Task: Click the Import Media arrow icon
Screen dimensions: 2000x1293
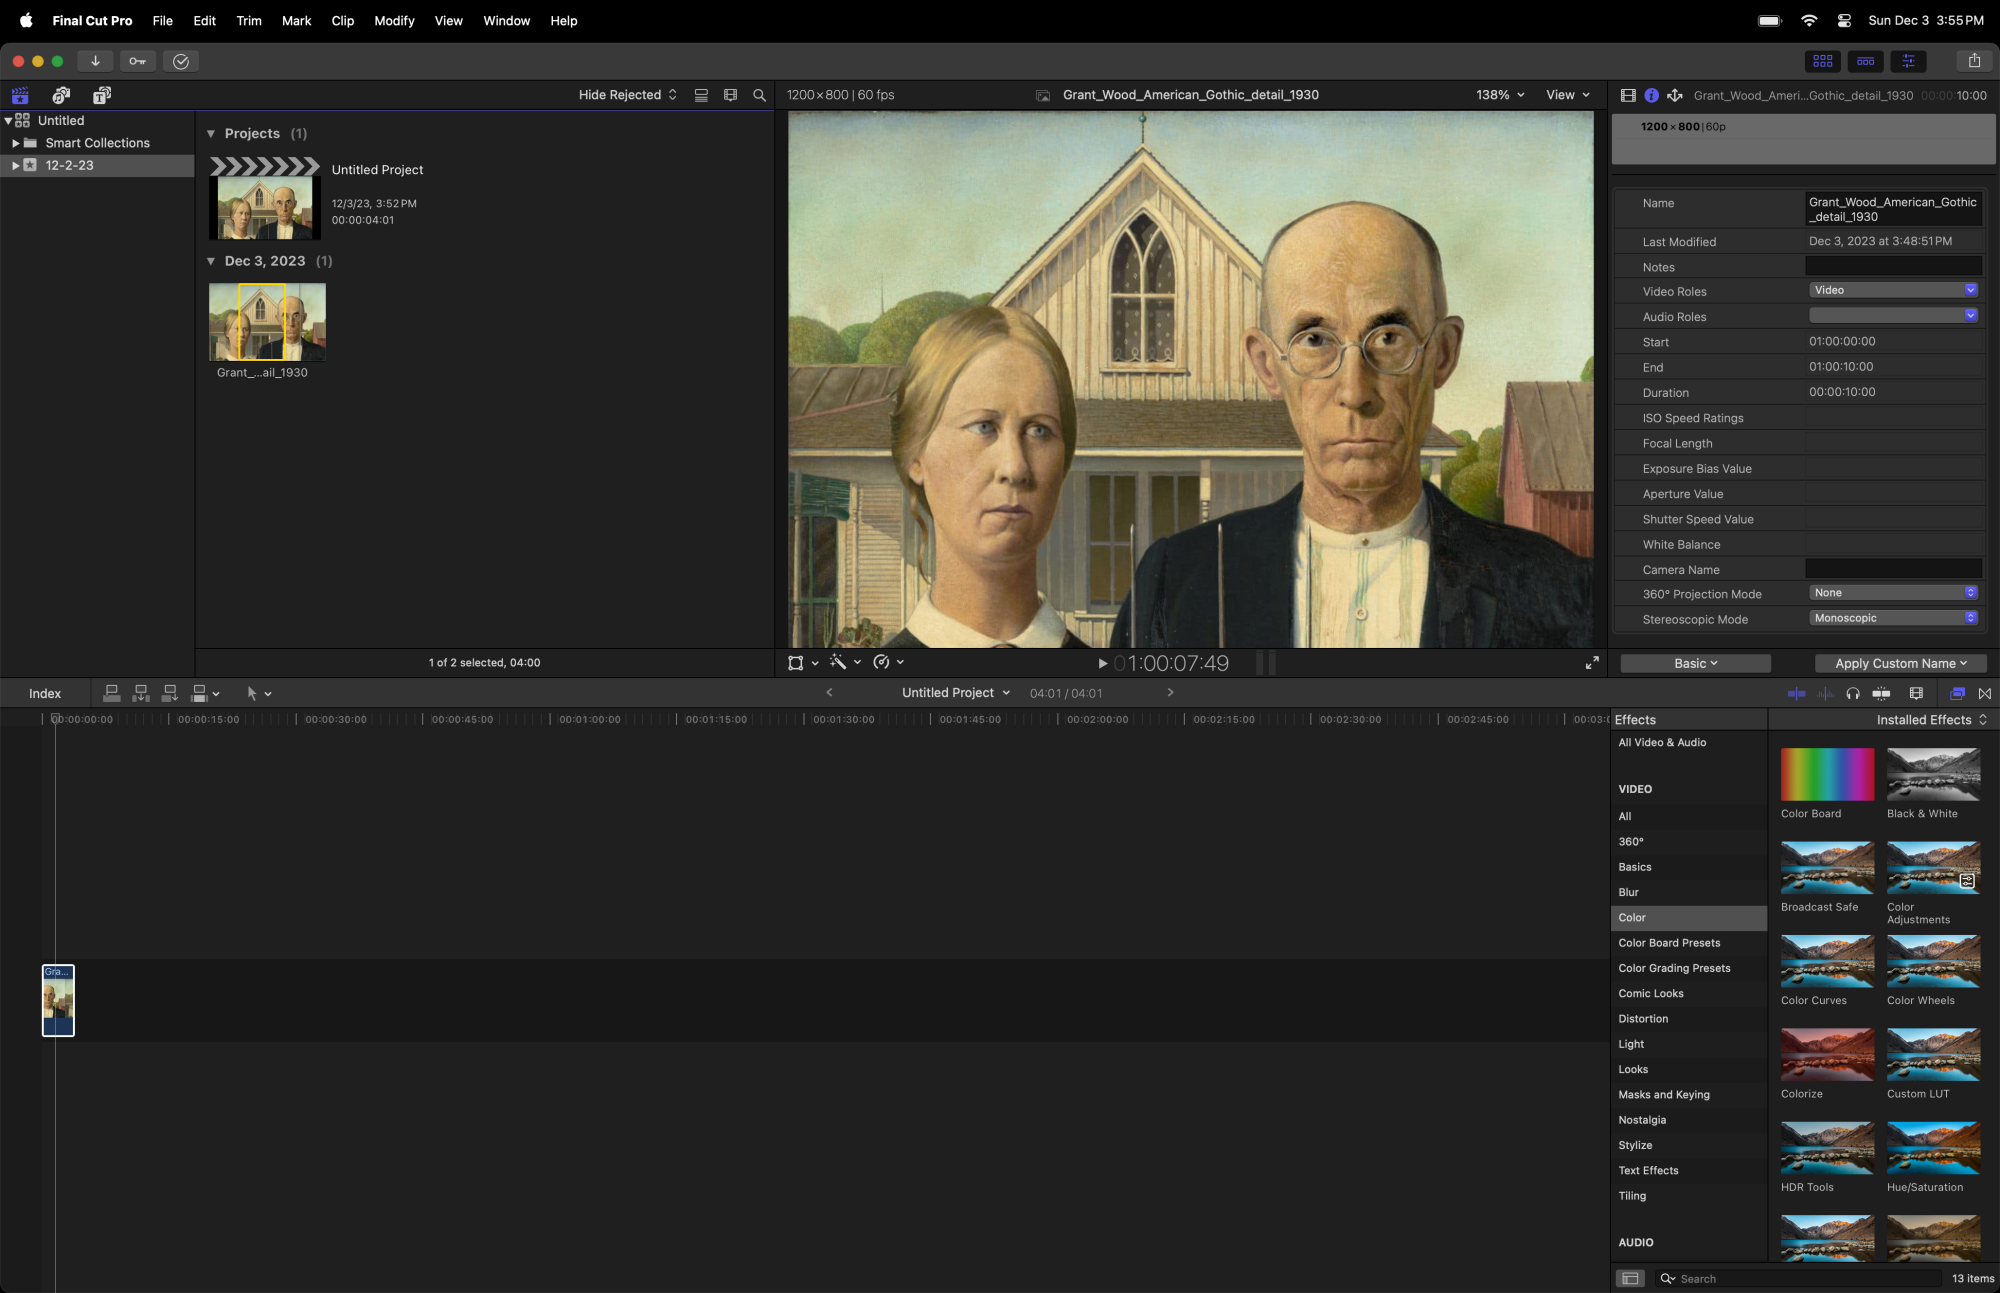Action: 95,61
